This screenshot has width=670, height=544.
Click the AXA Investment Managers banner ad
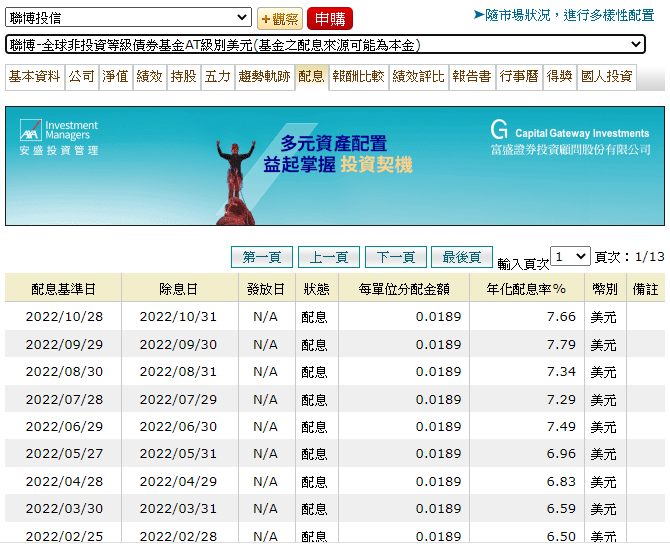(x=335, y=166)
